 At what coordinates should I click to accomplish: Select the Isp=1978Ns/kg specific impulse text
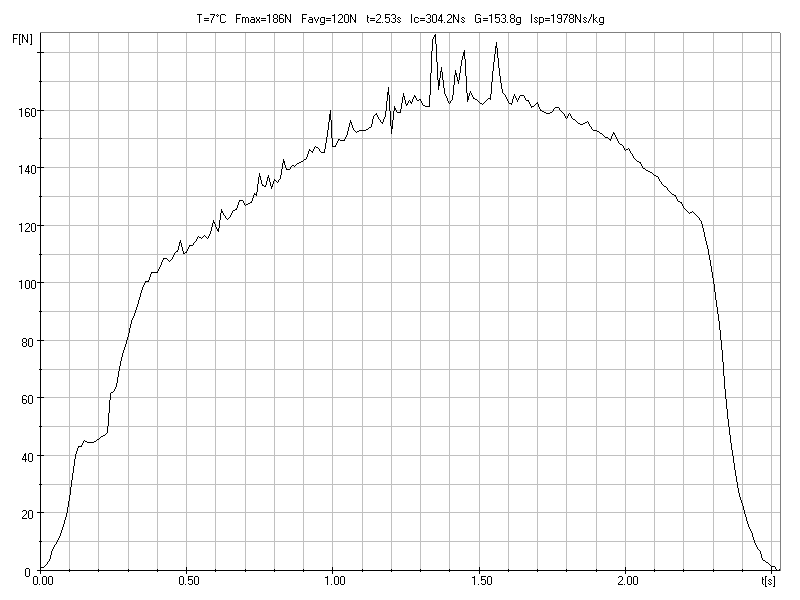(x=568, y=18)
